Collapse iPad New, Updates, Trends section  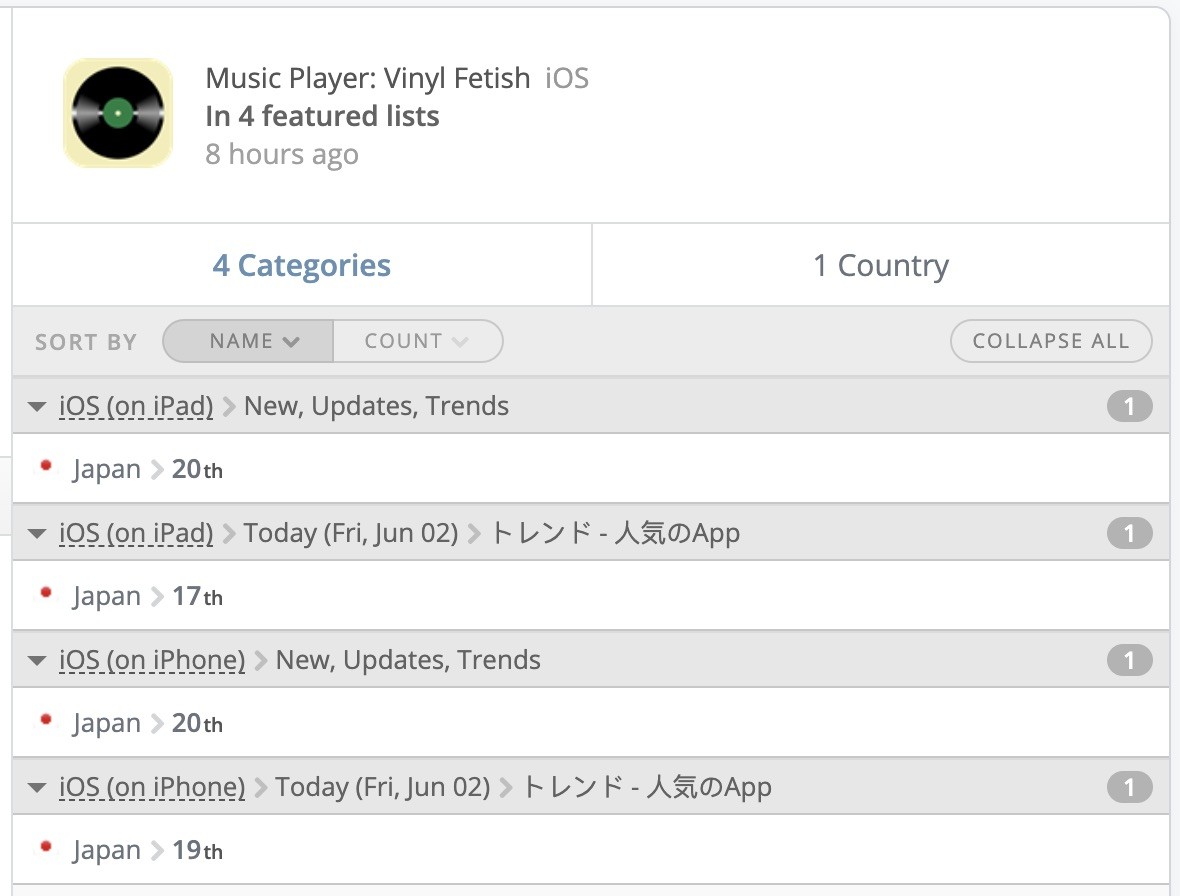point(37,407)
